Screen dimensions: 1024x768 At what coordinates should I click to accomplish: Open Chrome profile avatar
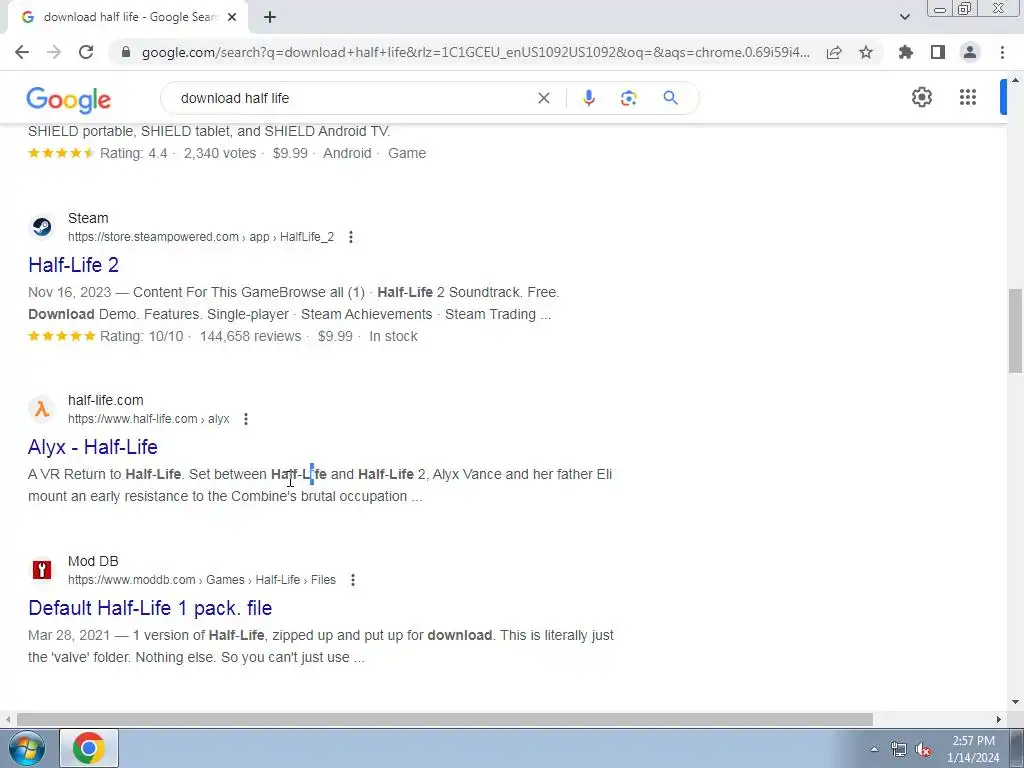click(970, 52)
